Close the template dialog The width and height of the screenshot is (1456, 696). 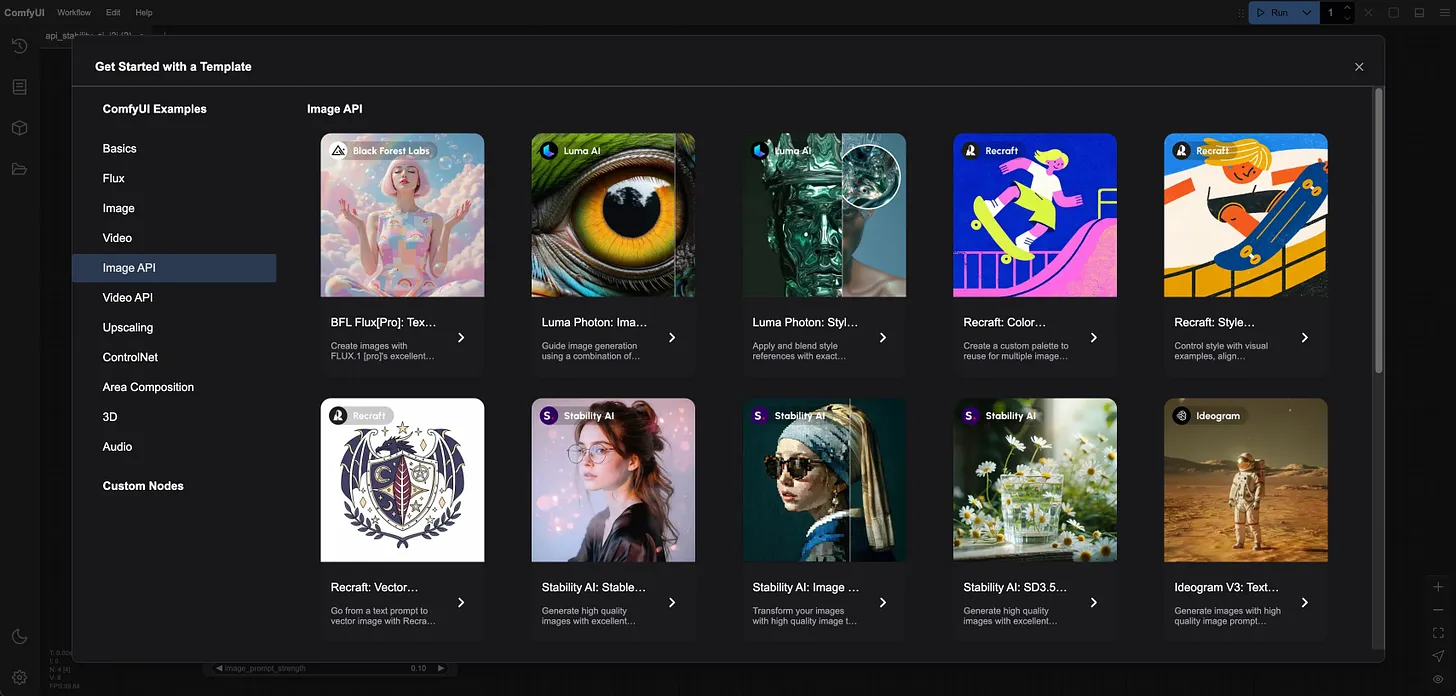coord(1359,67)
